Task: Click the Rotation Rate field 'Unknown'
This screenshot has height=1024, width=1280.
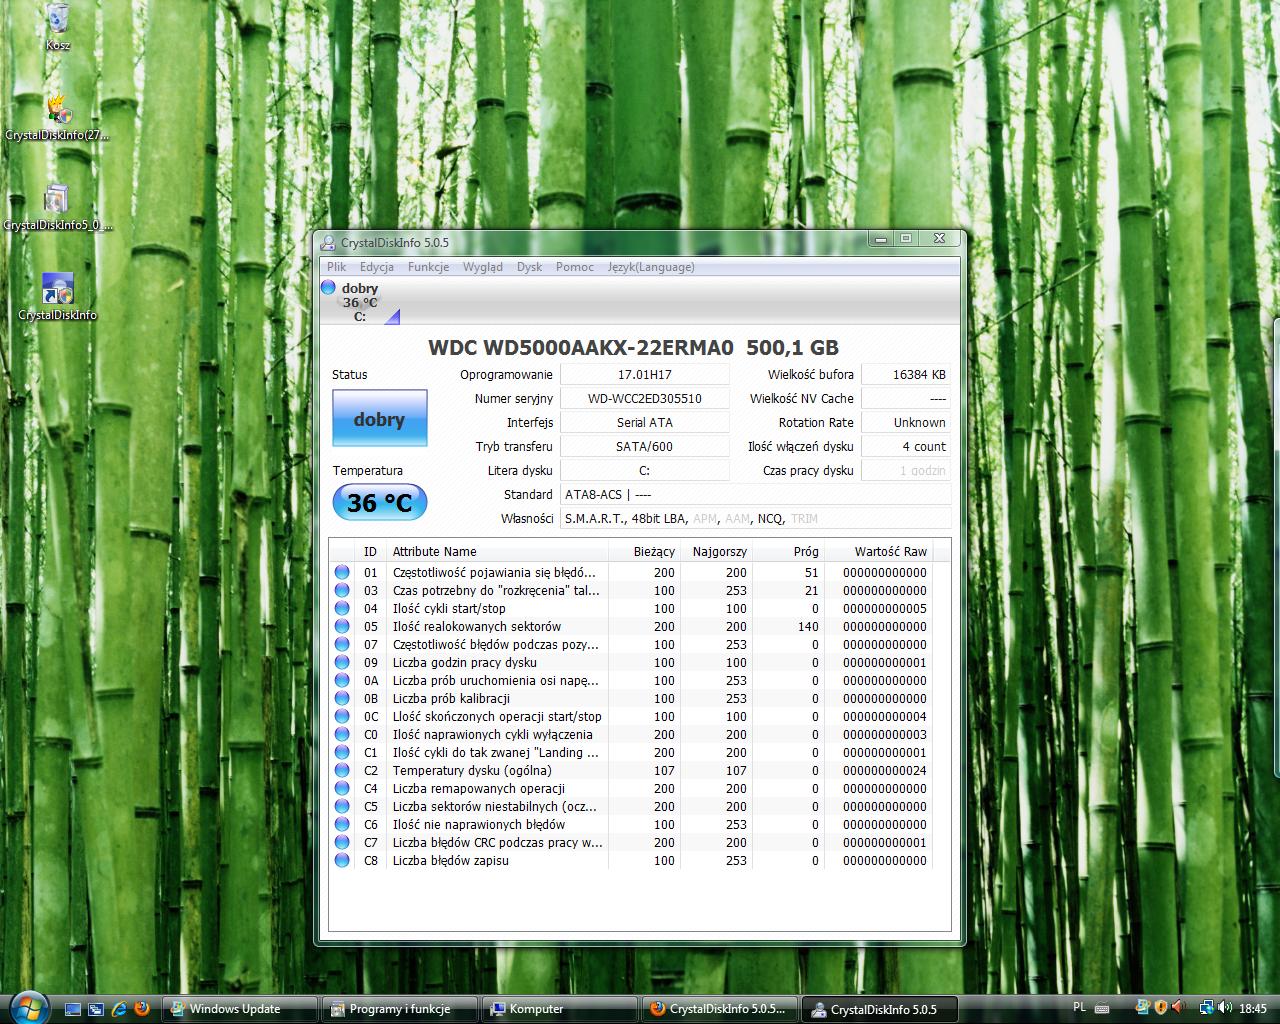Action: click(x=906, y=422)
